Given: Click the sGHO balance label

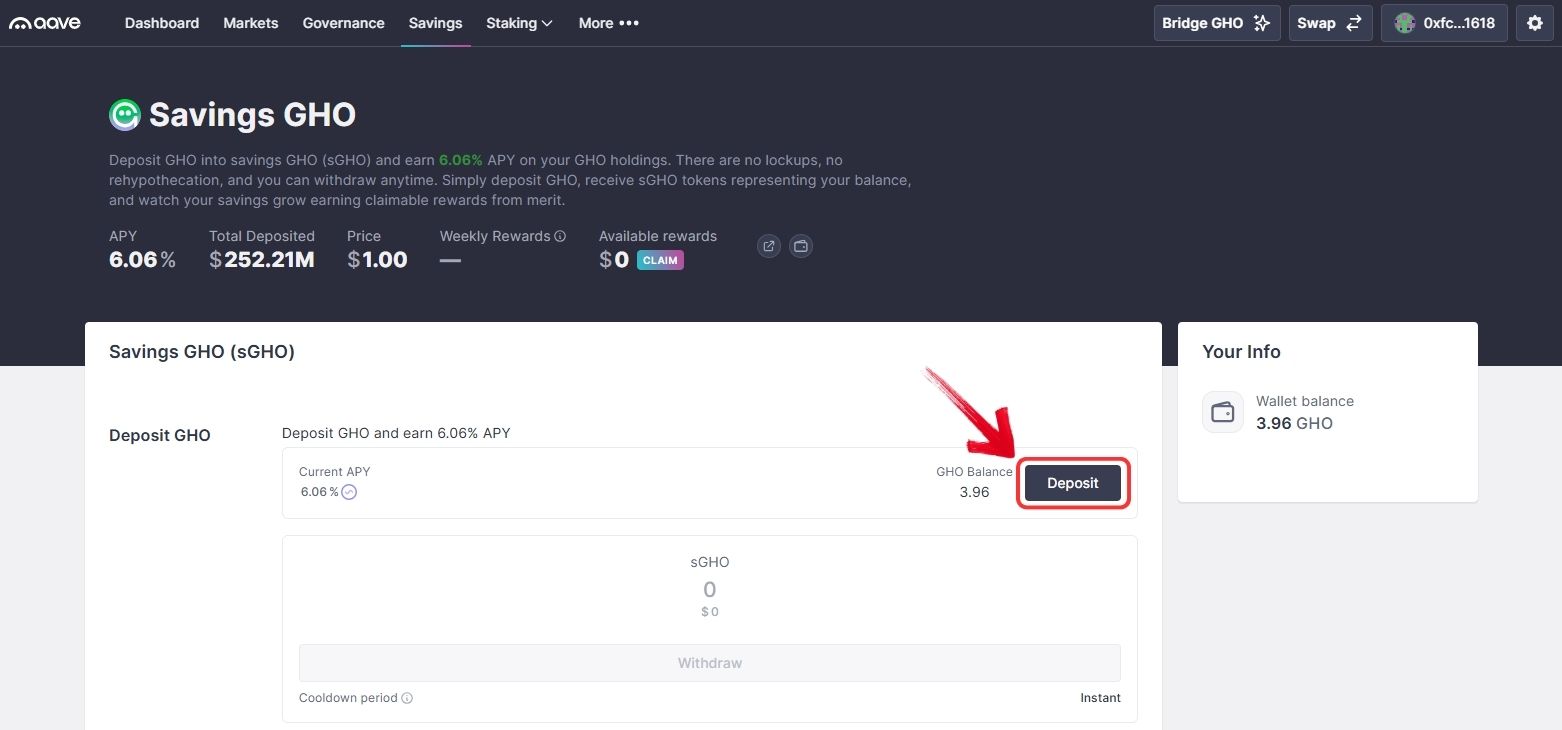Looking at the screenshot, I should tap(710, 562).
